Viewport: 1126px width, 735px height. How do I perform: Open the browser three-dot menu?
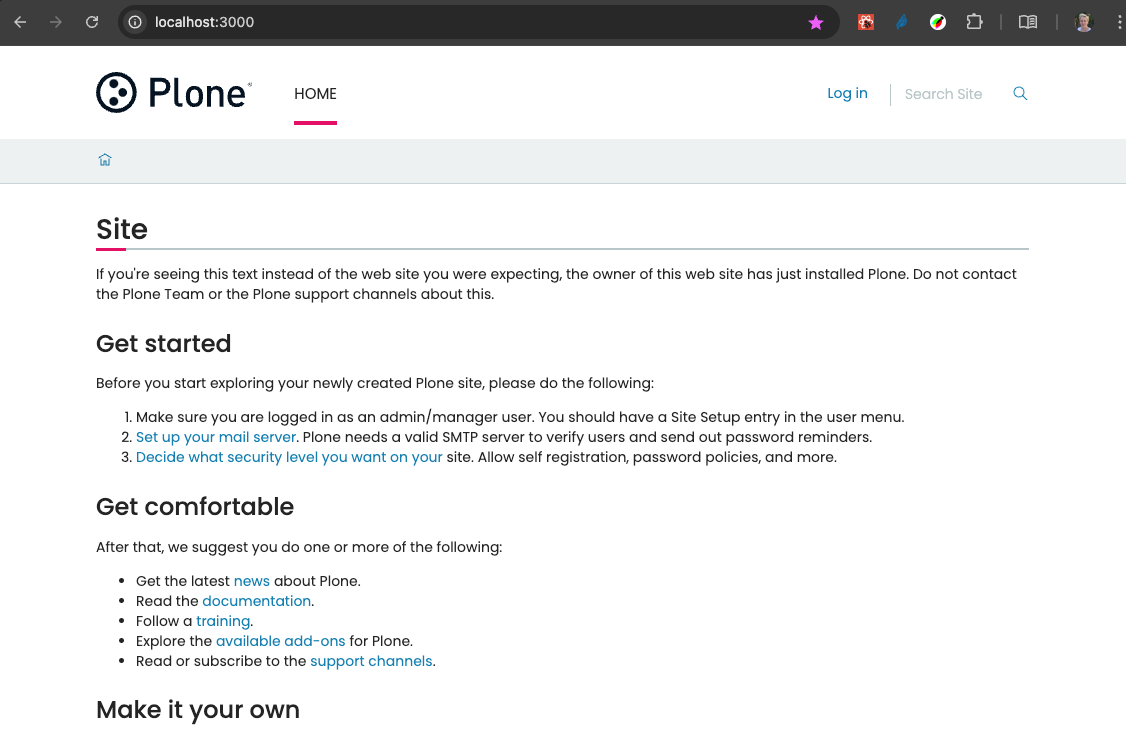click(1119, 22)
